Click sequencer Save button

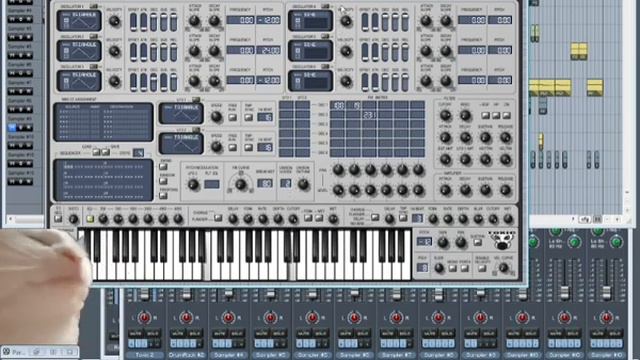point(106,152)
